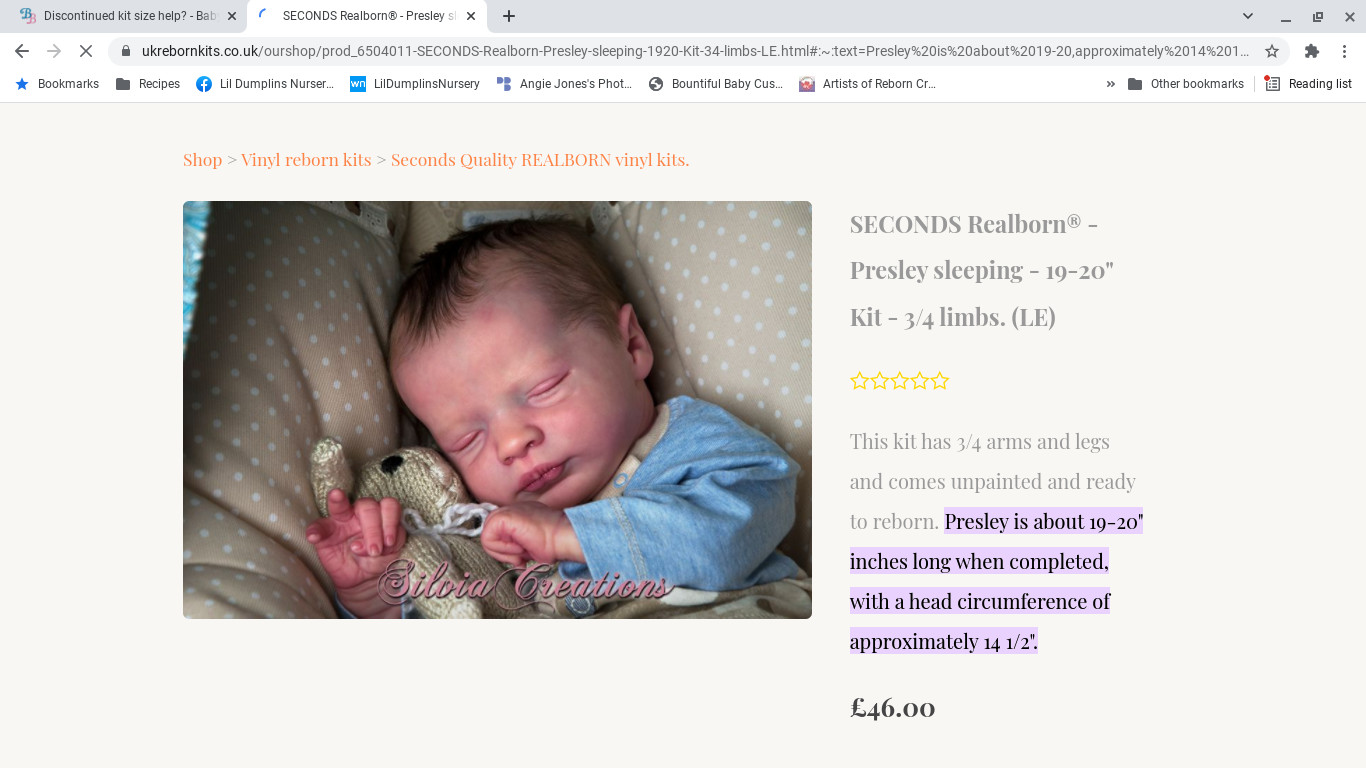Go to the Shop breadcrumb link

(202, 160)
